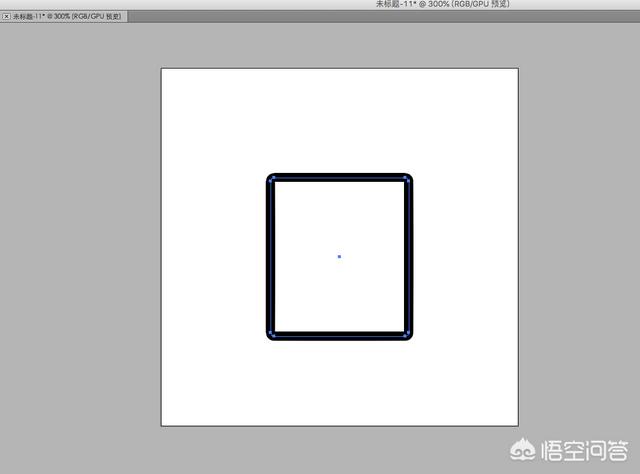Select the 未标题-11 @ 300% document tab

pos(64,16)
